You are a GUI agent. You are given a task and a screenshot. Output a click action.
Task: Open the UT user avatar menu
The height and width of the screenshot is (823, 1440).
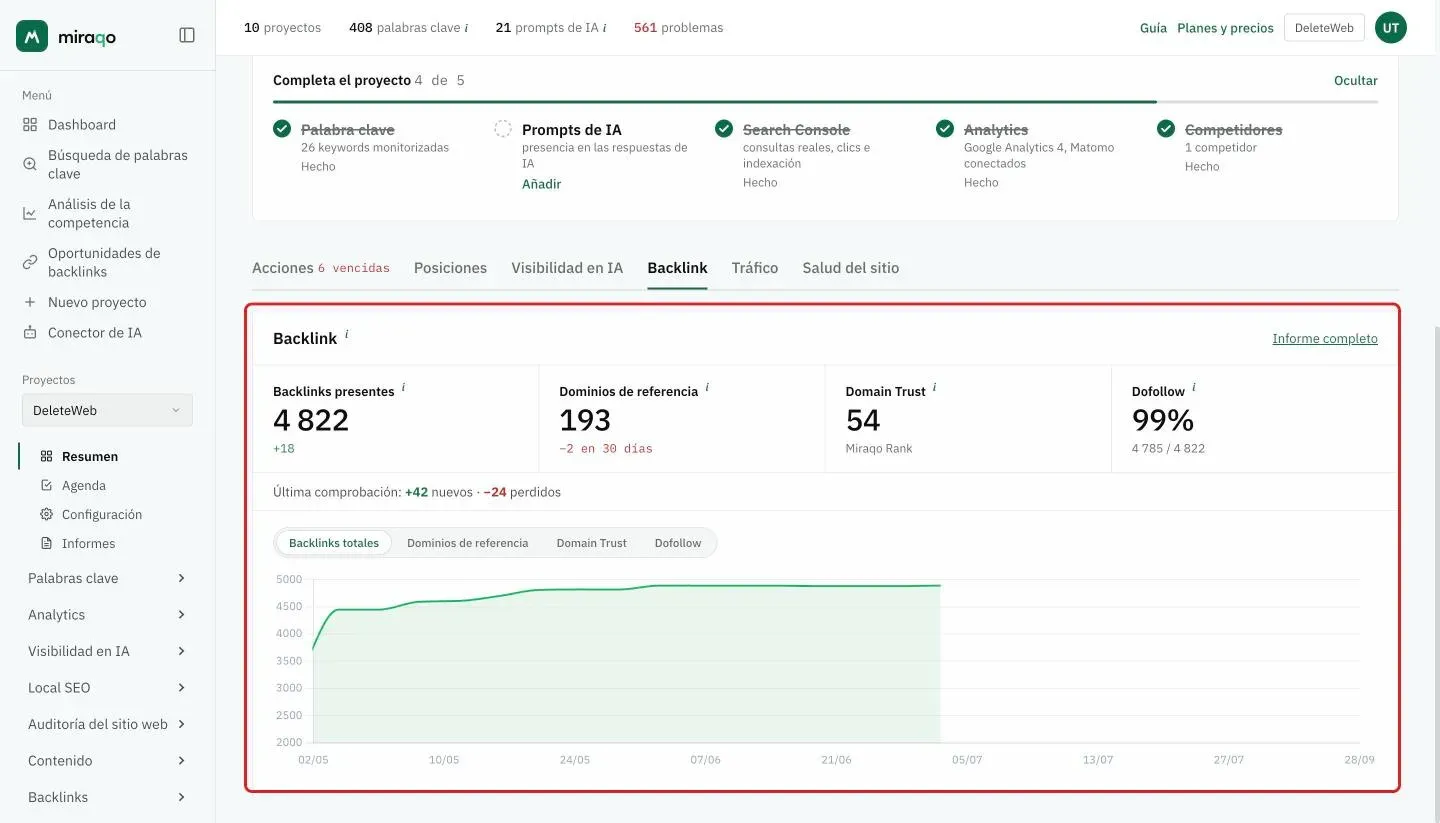(1391, 28)
